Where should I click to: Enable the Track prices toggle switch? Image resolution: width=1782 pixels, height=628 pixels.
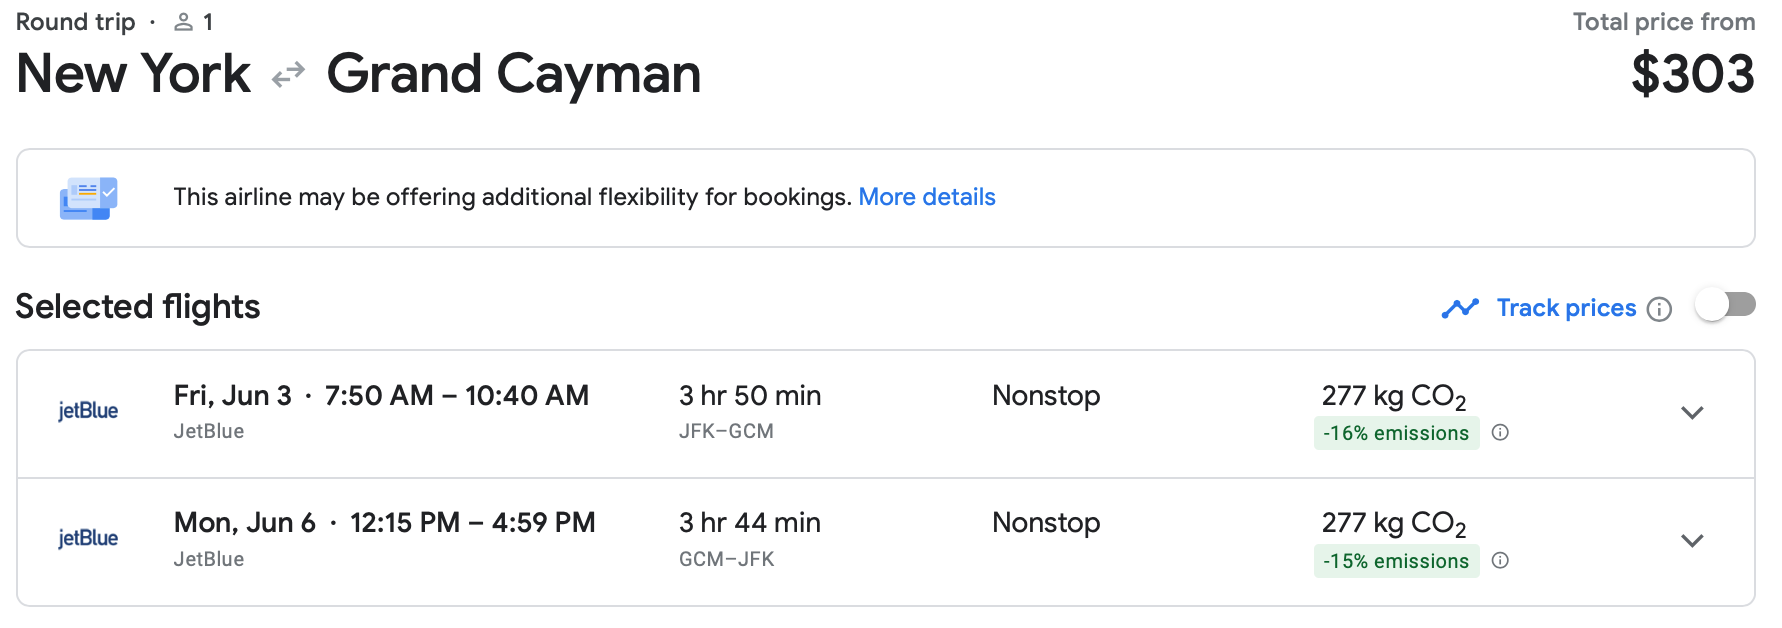[1725, 305]
